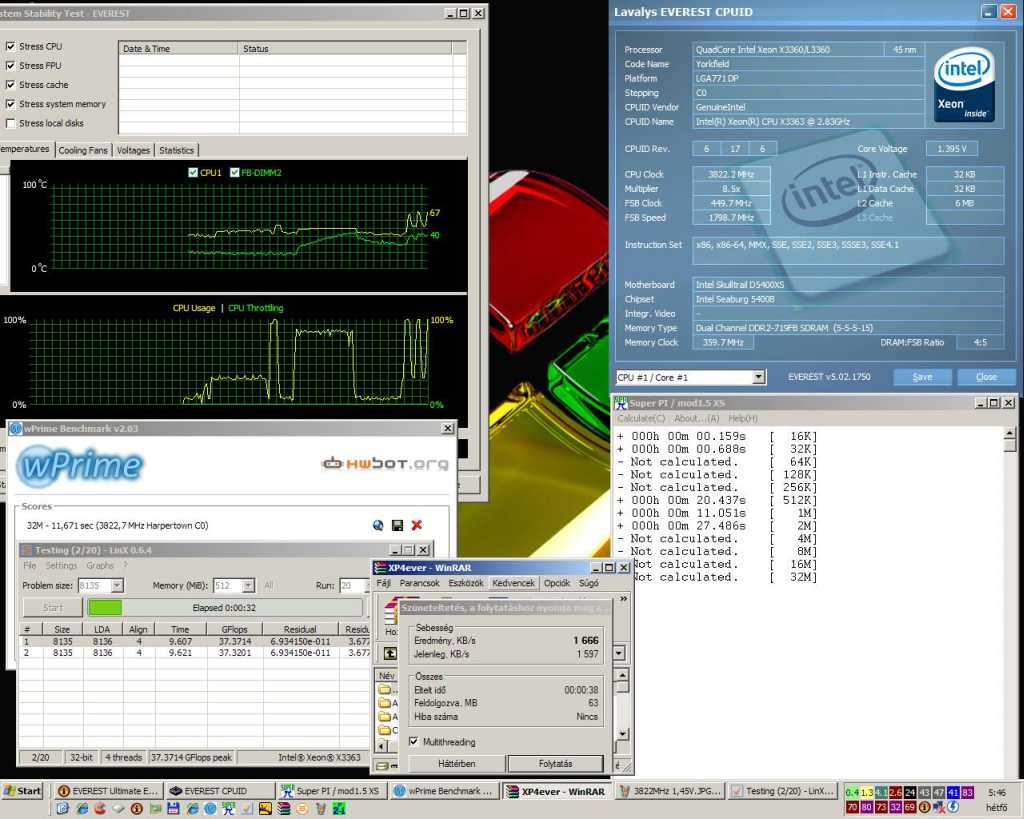Click the WinRAR books icon in quick launch
1024x819 pixels.
pyautogui.click(x=283, y=809)
